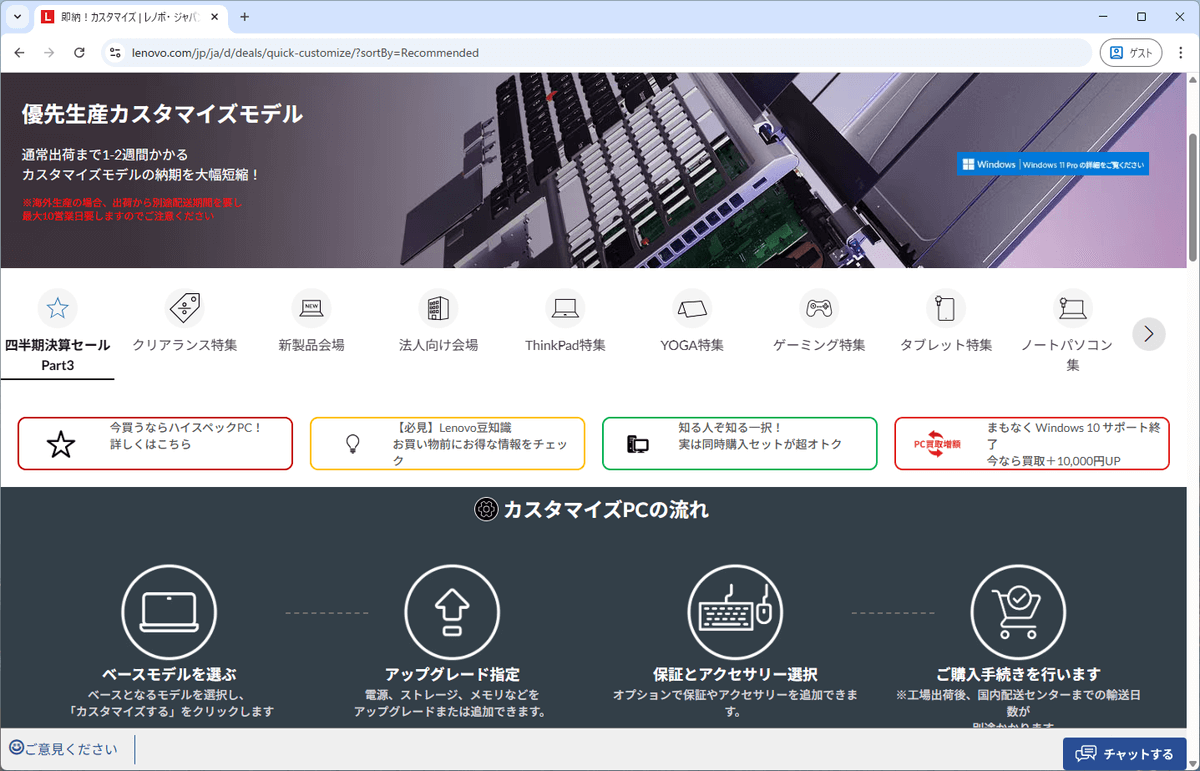Click the ゲーミング特集 gamepad icon
Image resolution: width=1200 pixels, height=771 pixels.
point(818,308)
